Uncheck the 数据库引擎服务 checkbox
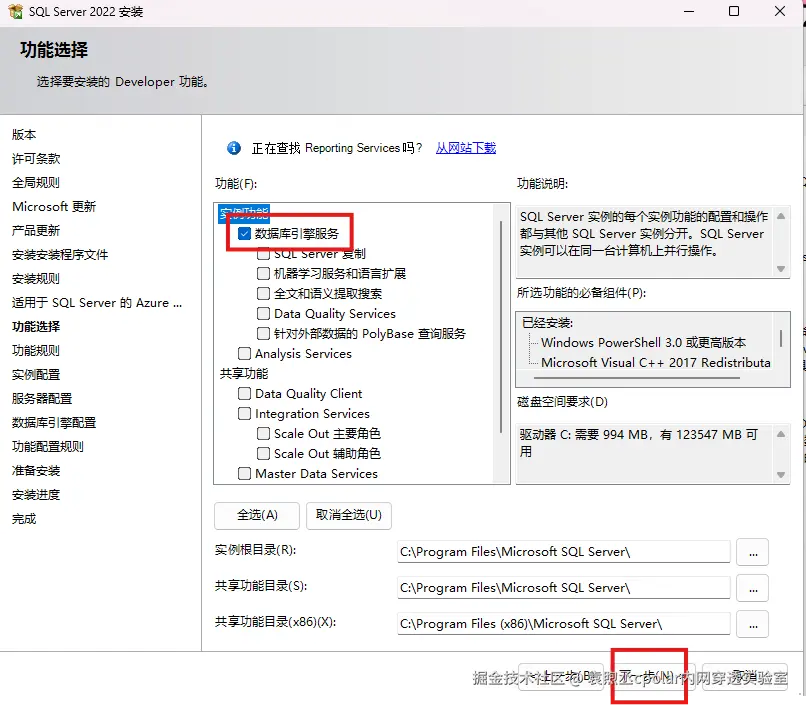 244,234
